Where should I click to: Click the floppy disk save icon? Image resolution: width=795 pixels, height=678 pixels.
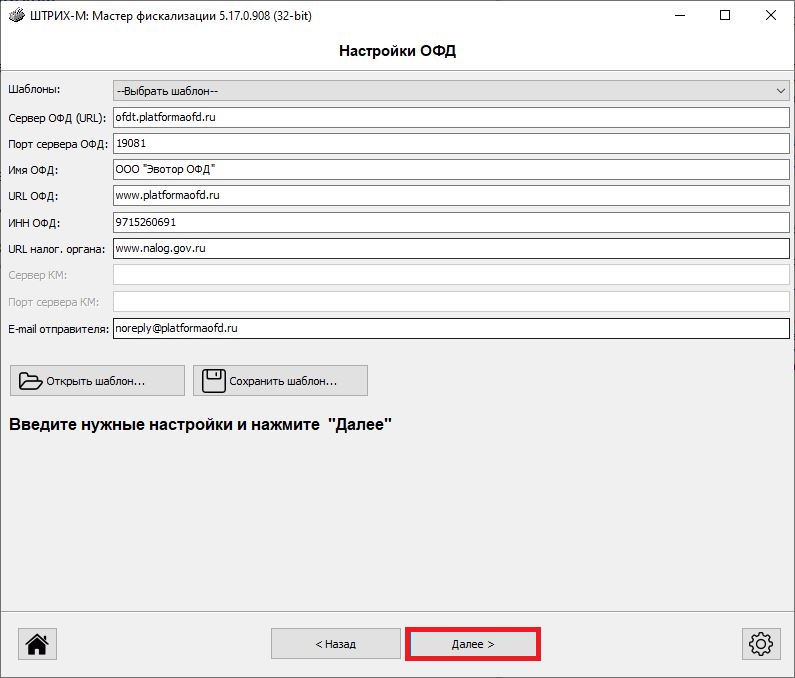point(213,381)
